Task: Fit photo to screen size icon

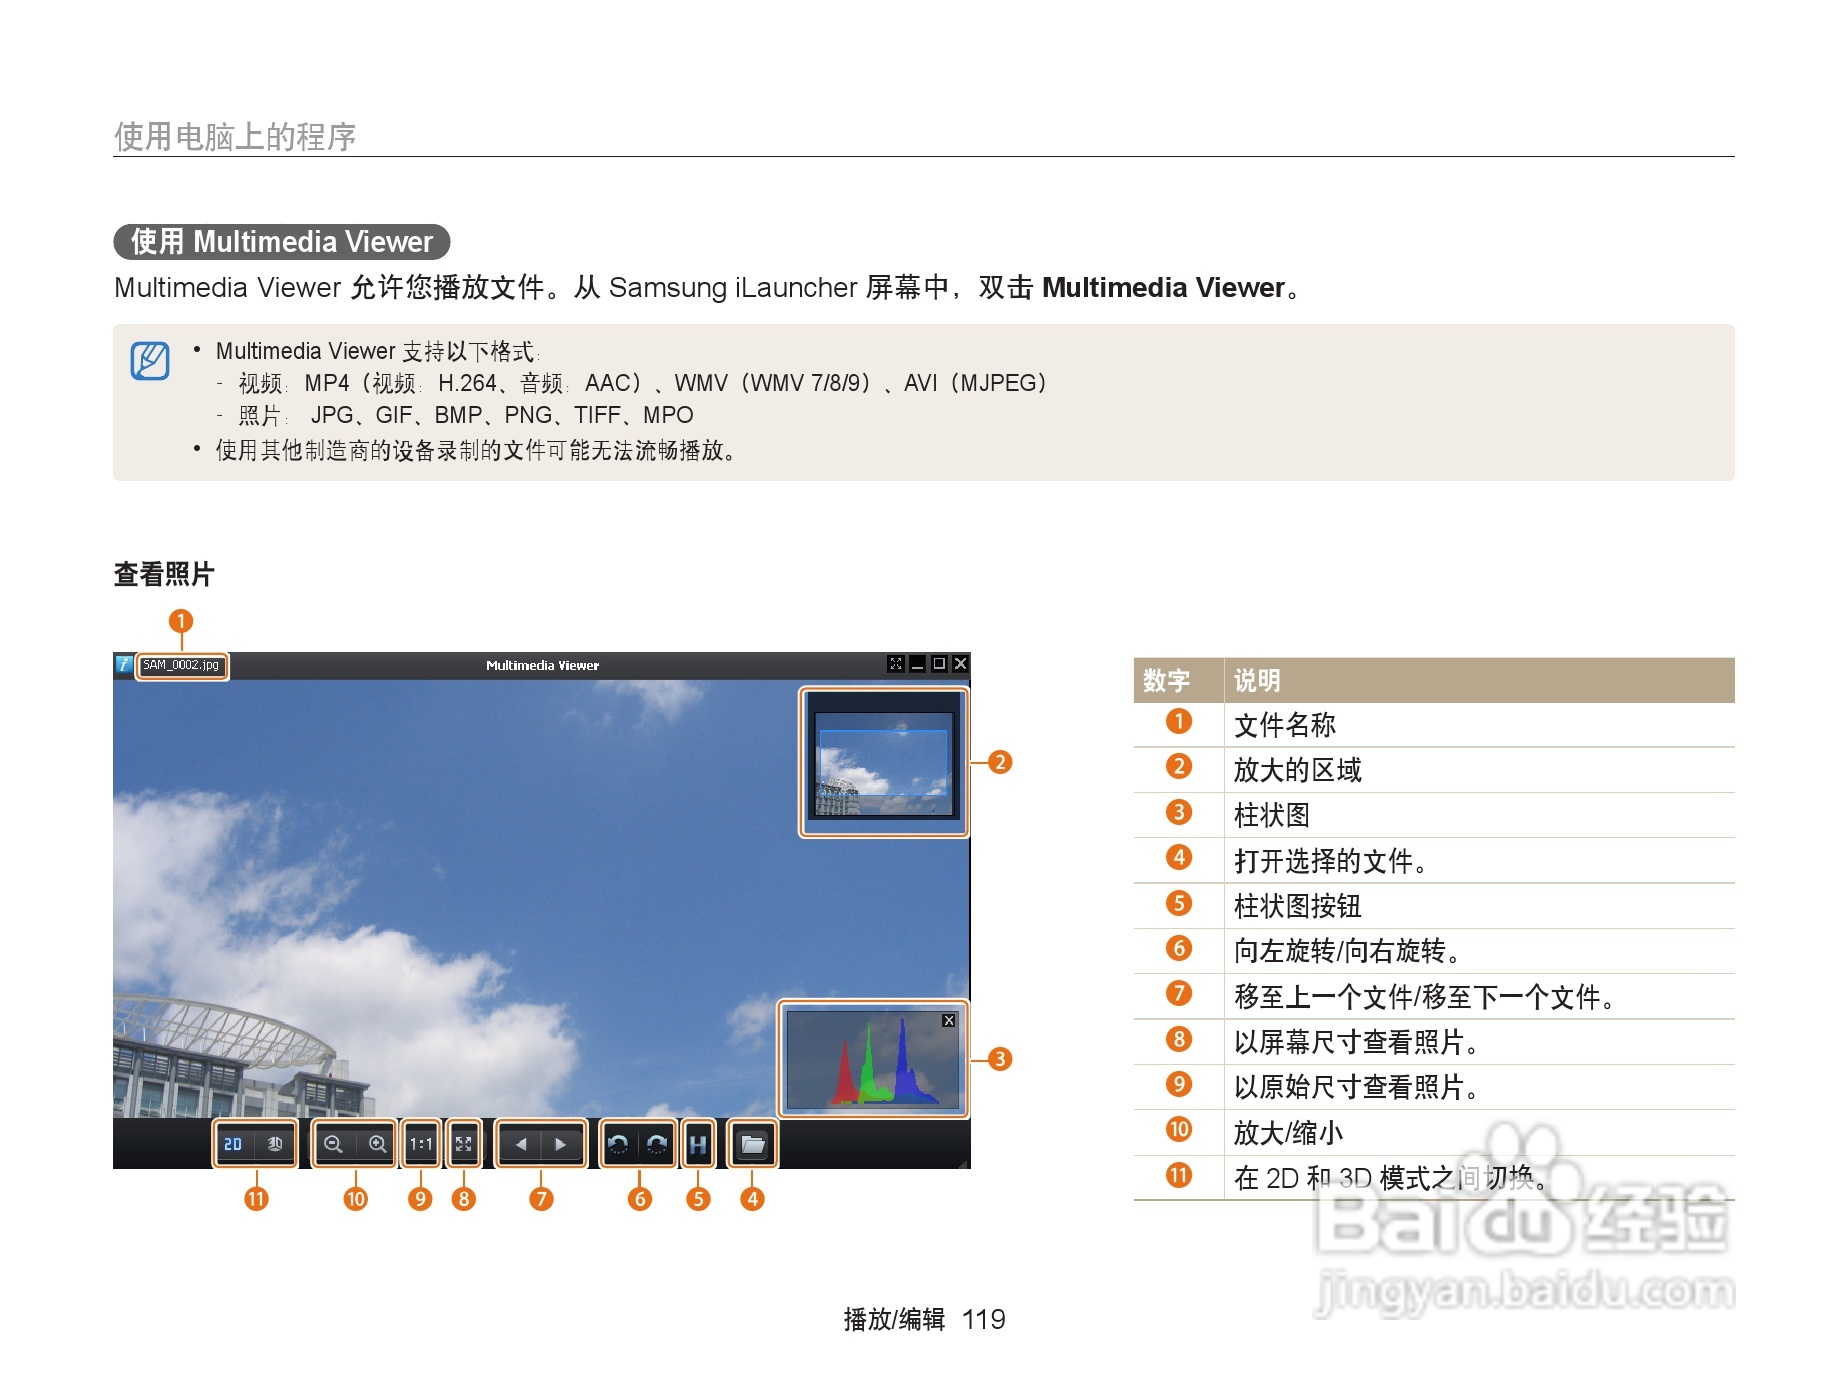Action: [x=464, y=1144]
